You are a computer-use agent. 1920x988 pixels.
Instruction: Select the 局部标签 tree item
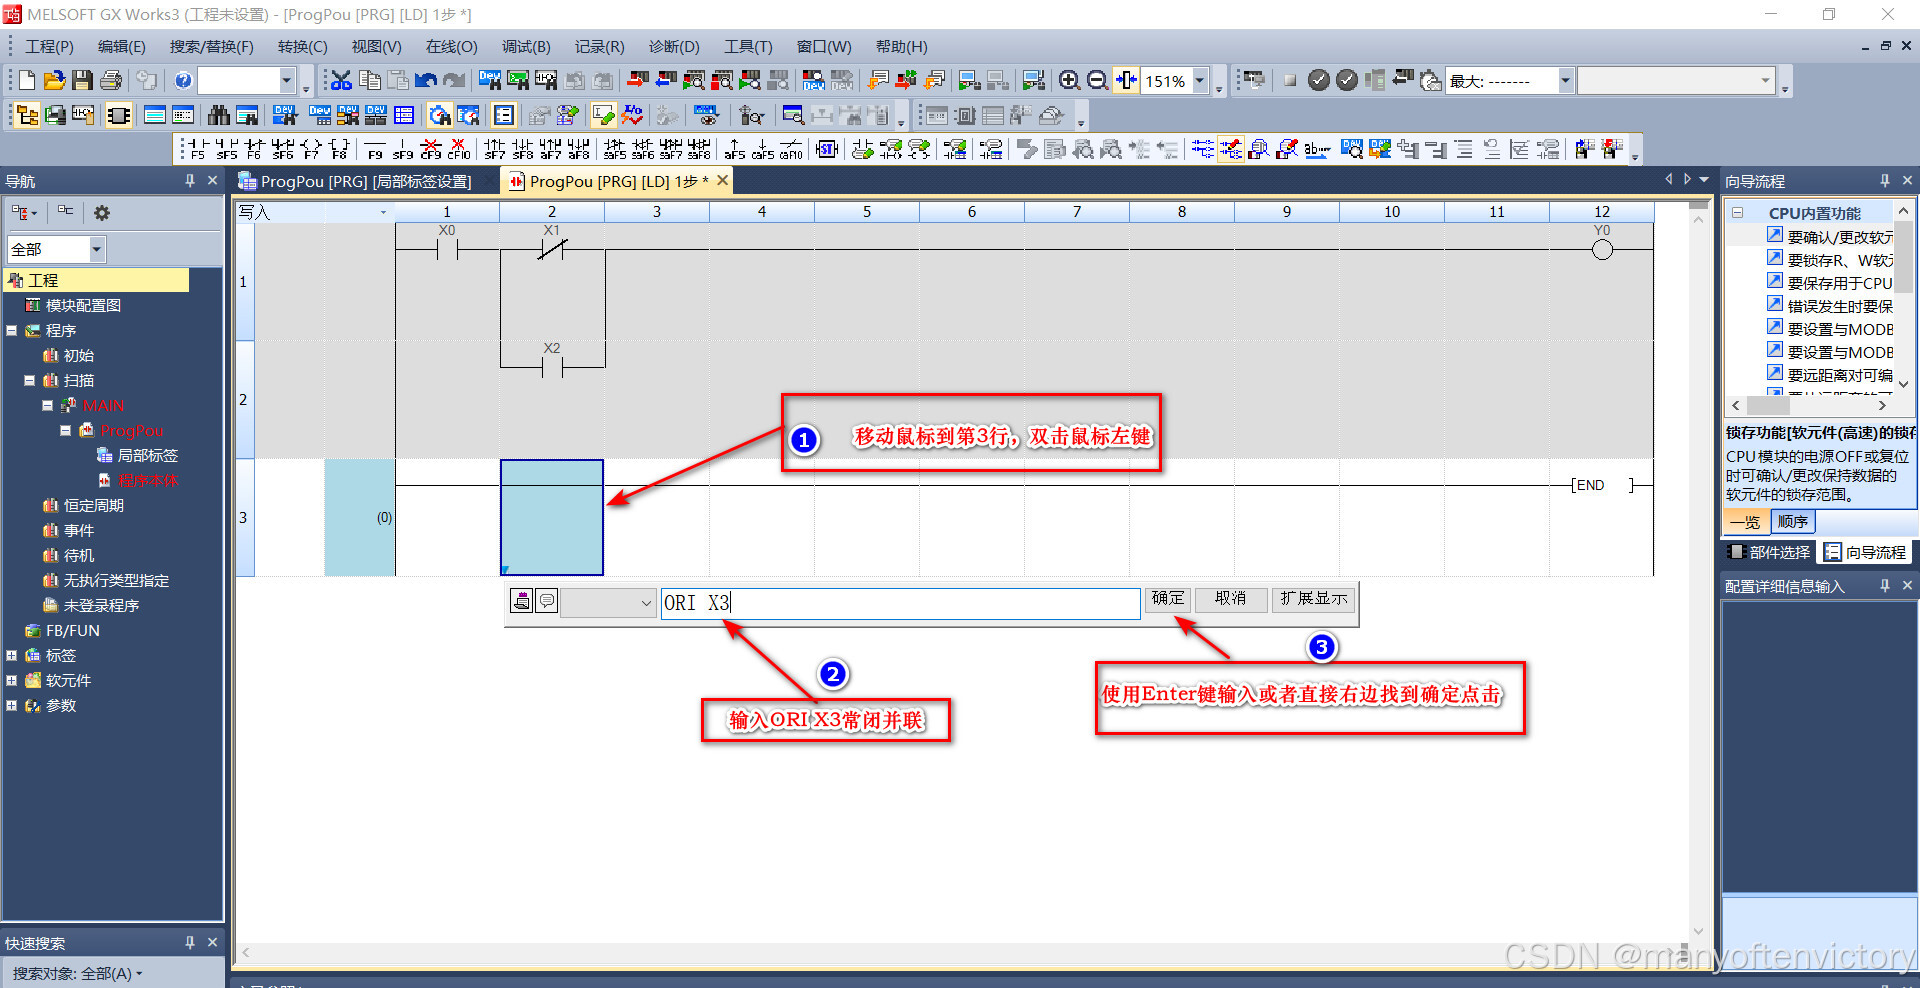click(147, 456)
